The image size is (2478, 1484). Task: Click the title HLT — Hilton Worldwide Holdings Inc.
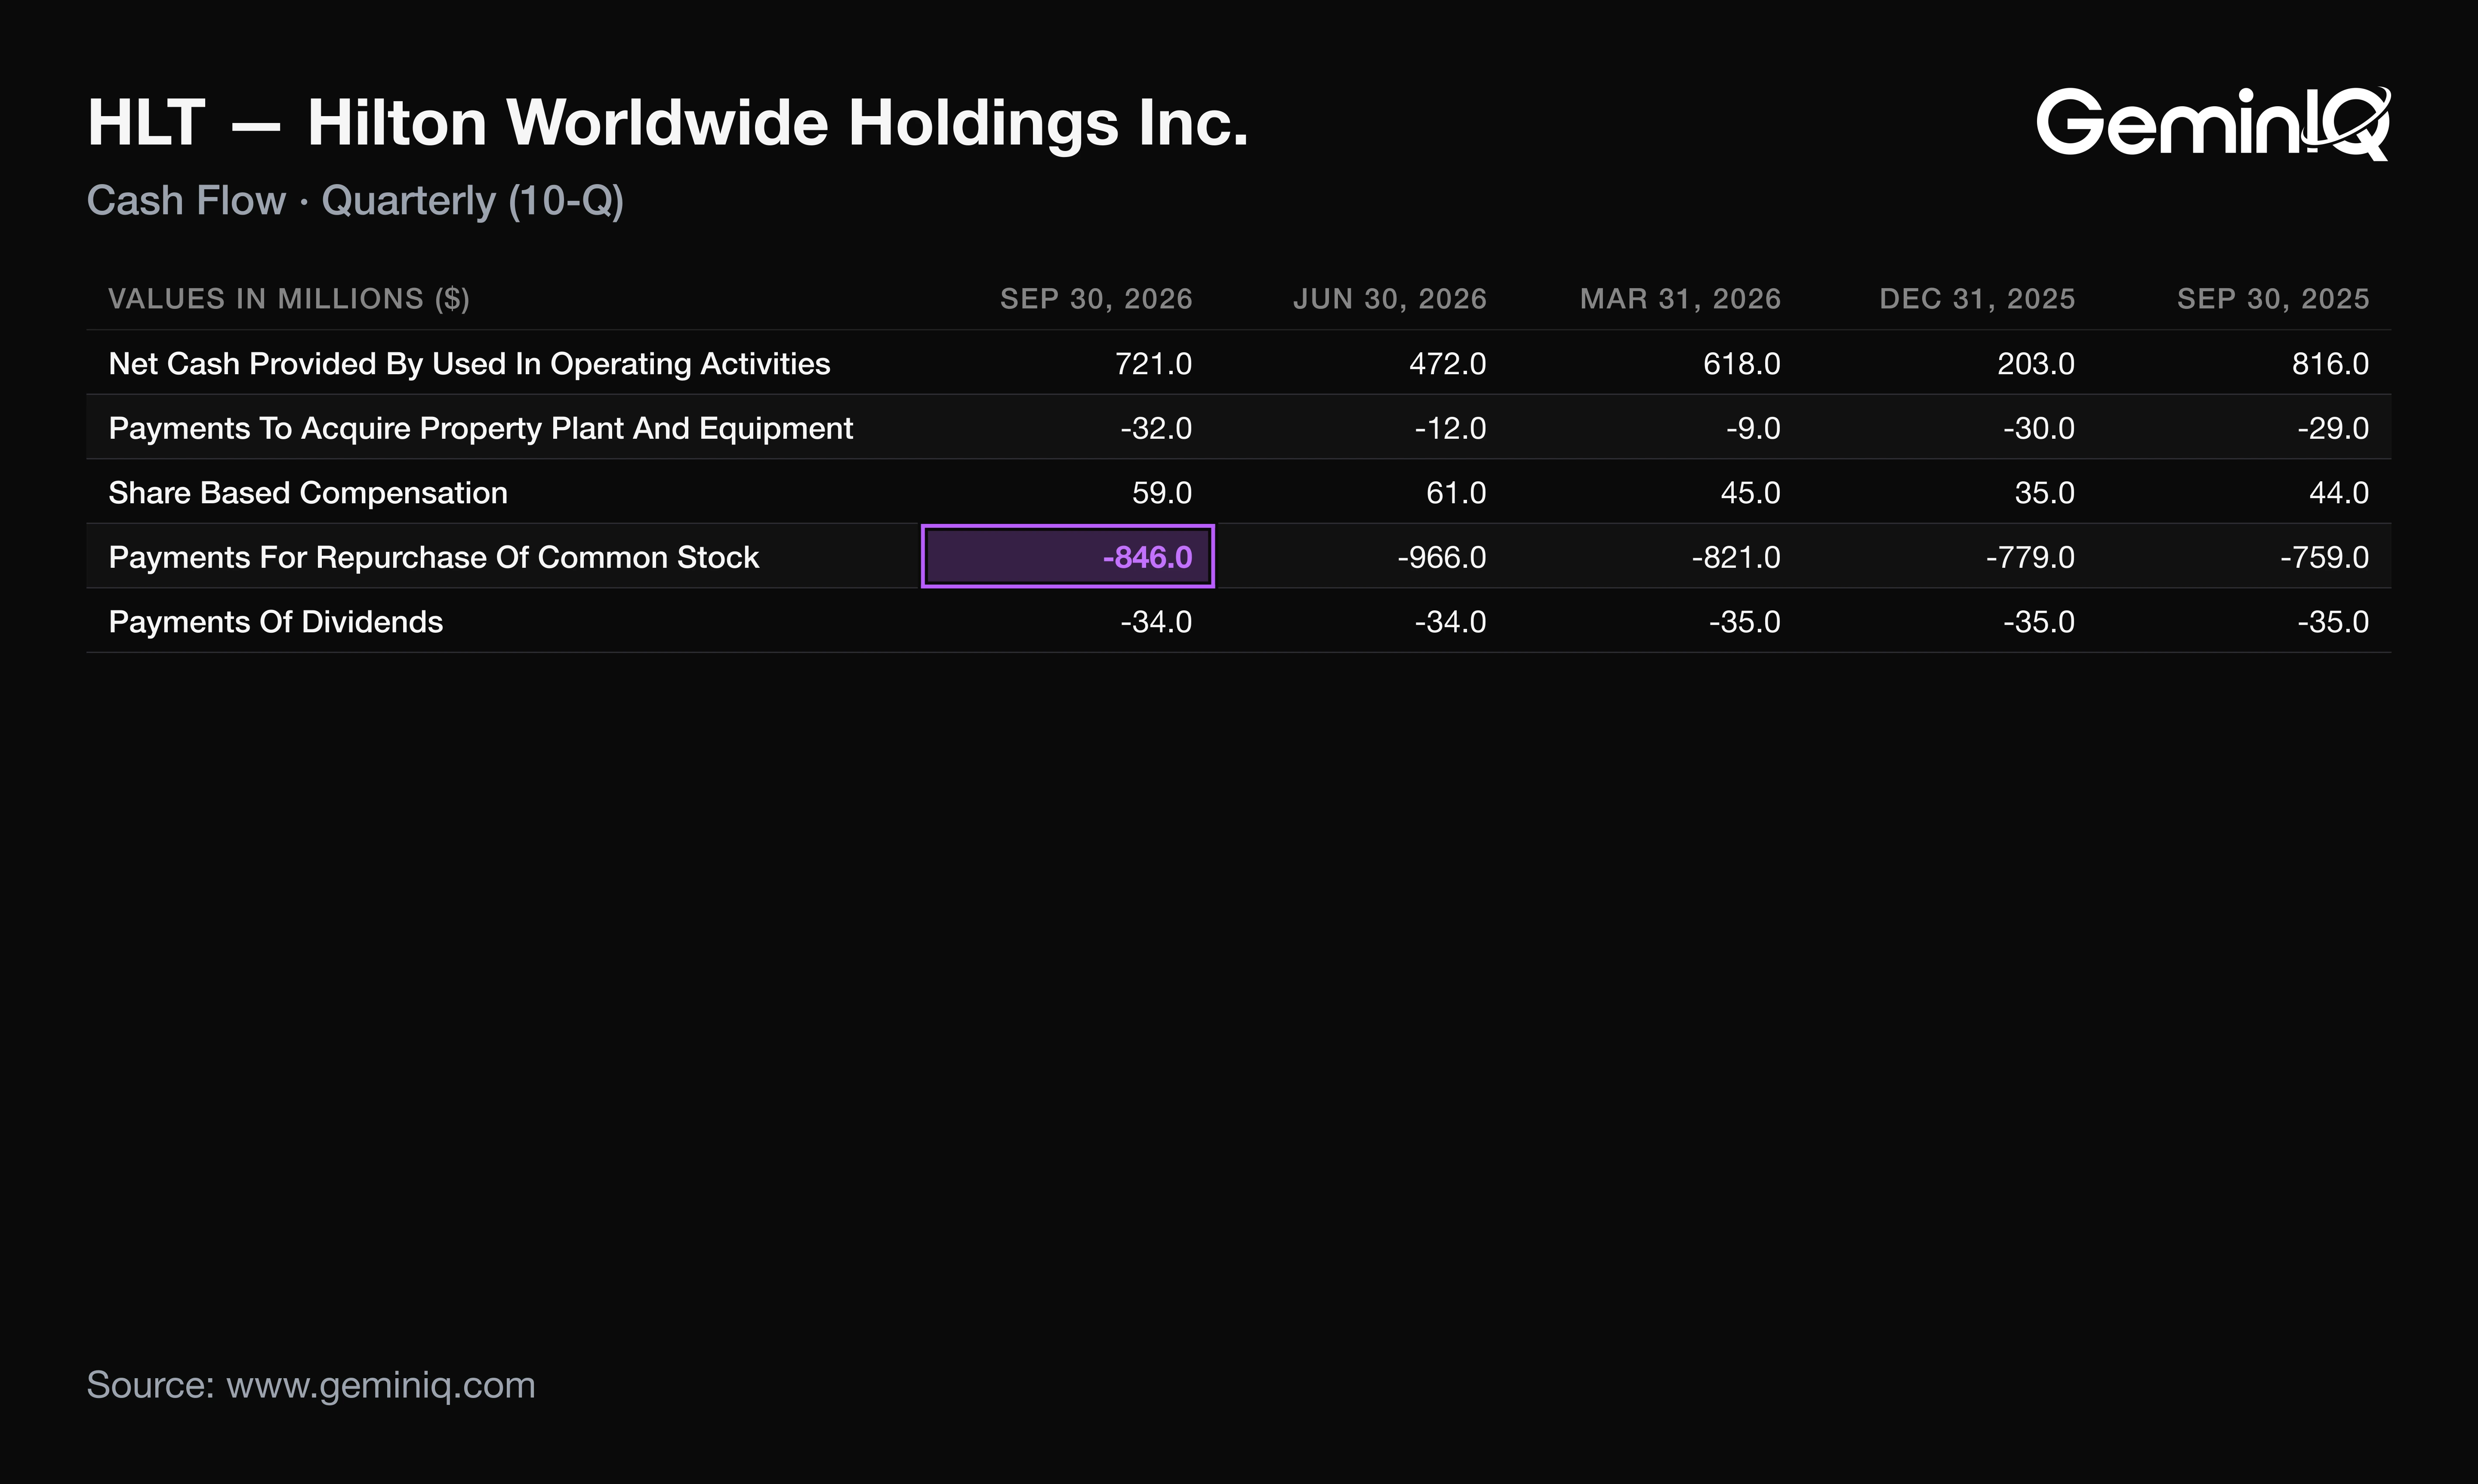(x=668, y=123)
